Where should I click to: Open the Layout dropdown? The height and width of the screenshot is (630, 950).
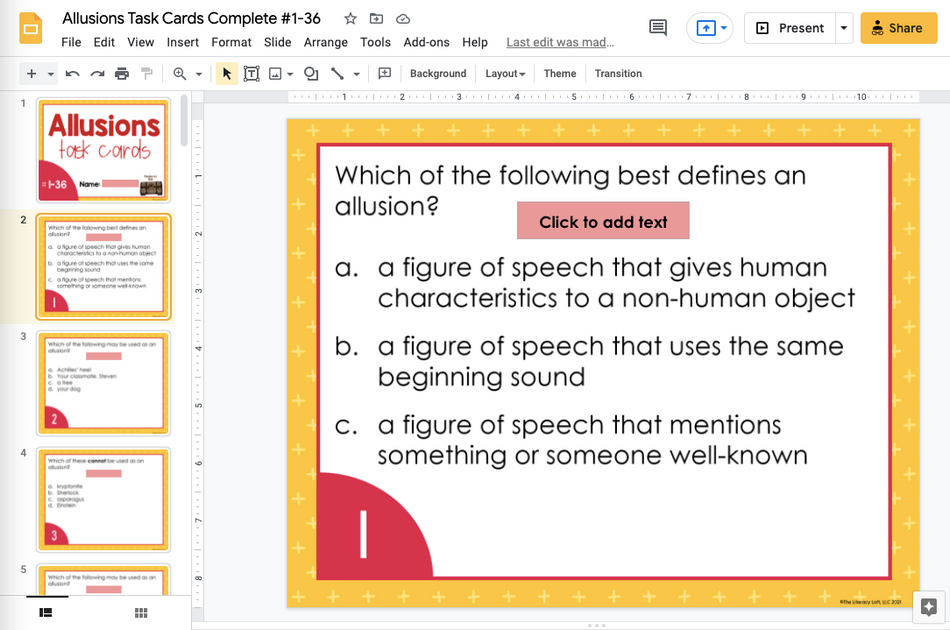504,73
